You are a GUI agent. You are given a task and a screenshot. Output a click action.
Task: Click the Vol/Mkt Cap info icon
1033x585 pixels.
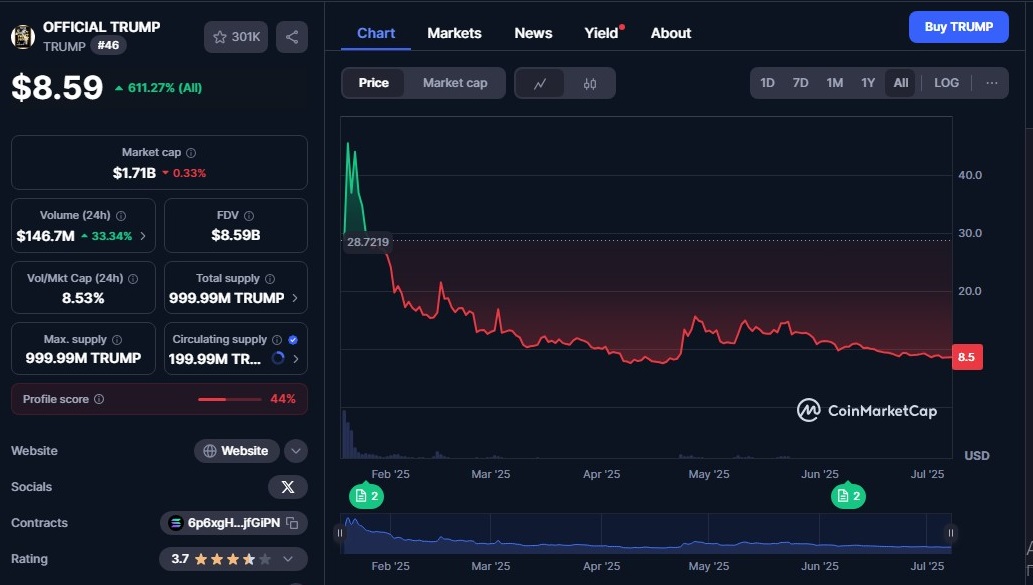pyautogui.click(x=133, y=279)
